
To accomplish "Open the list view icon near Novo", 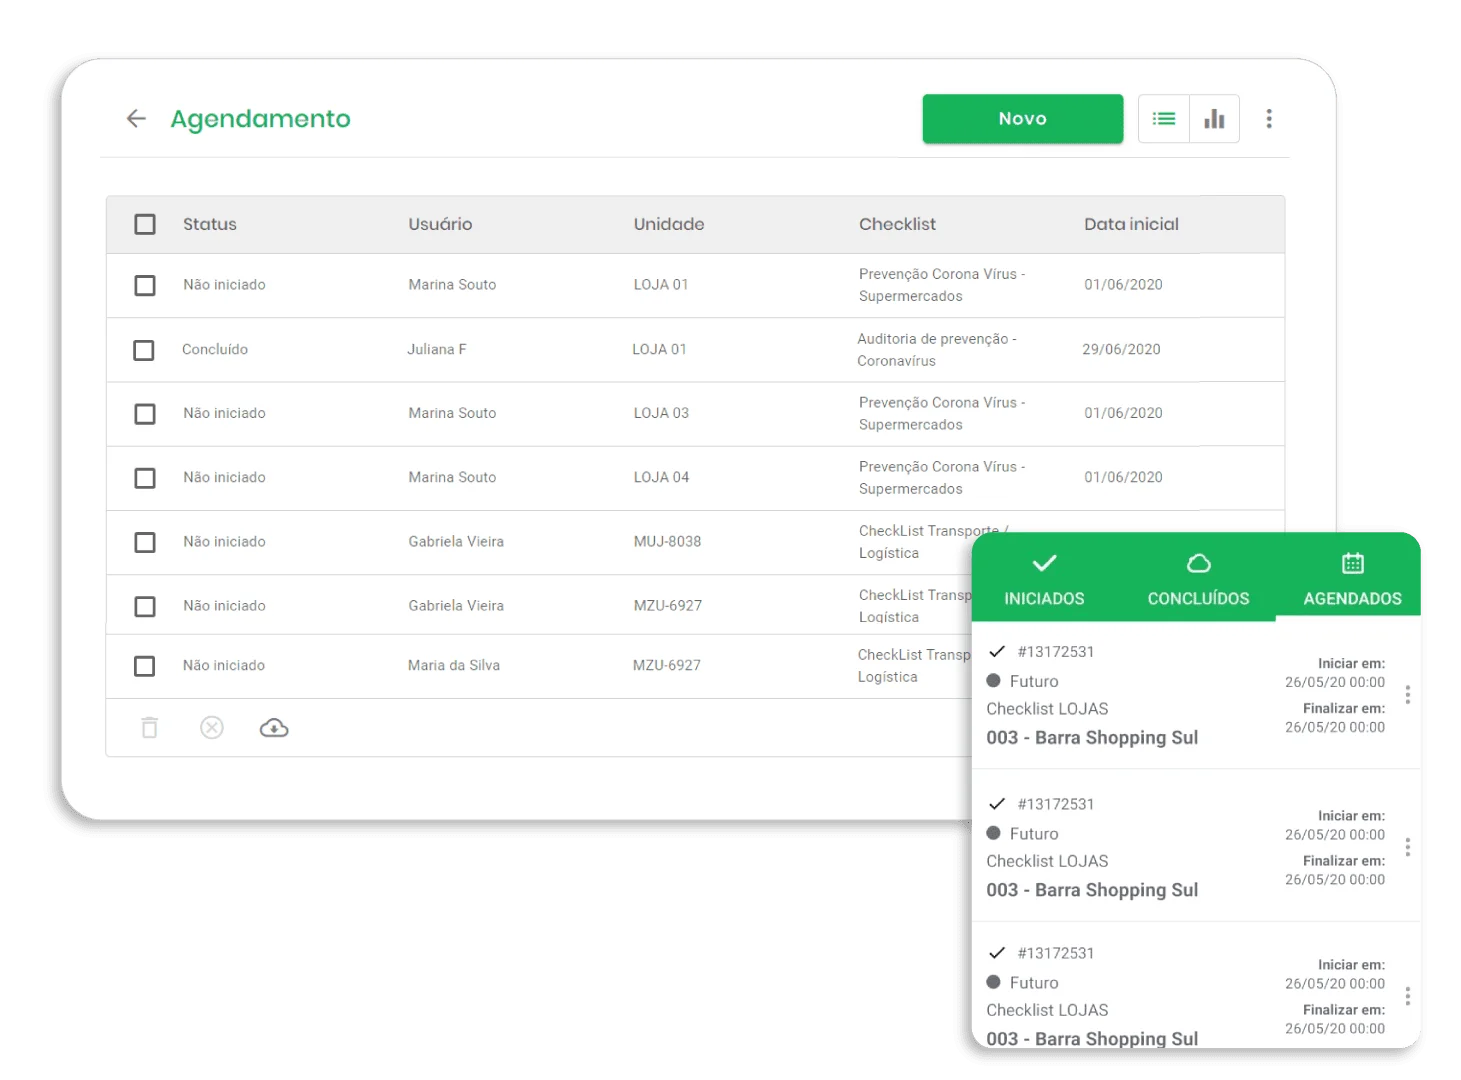I will click(1163, 118).
